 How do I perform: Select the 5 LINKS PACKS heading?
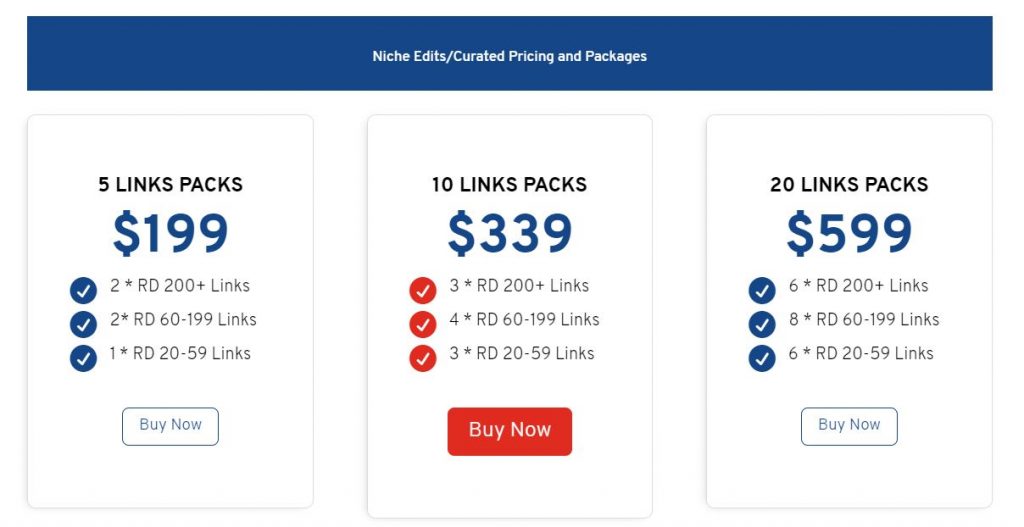point(170,184)
